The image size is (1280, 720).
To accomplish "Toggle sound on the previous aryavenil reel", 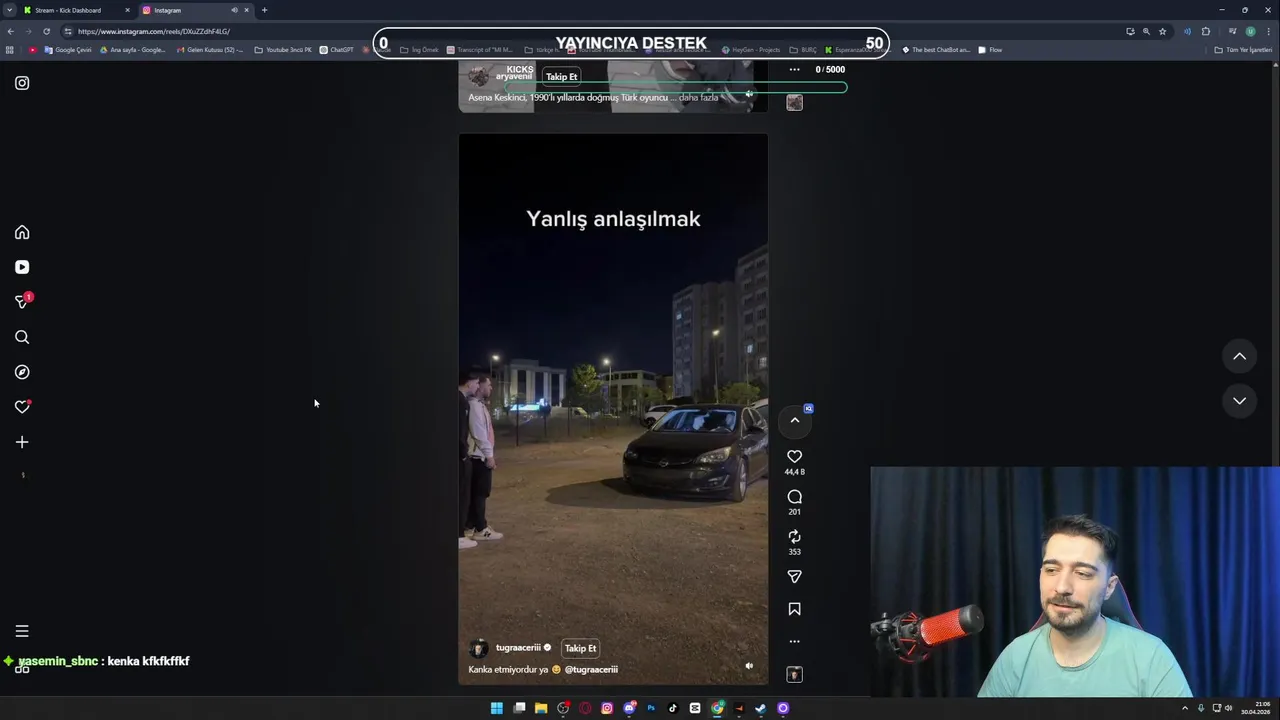I will click(749, 94).
